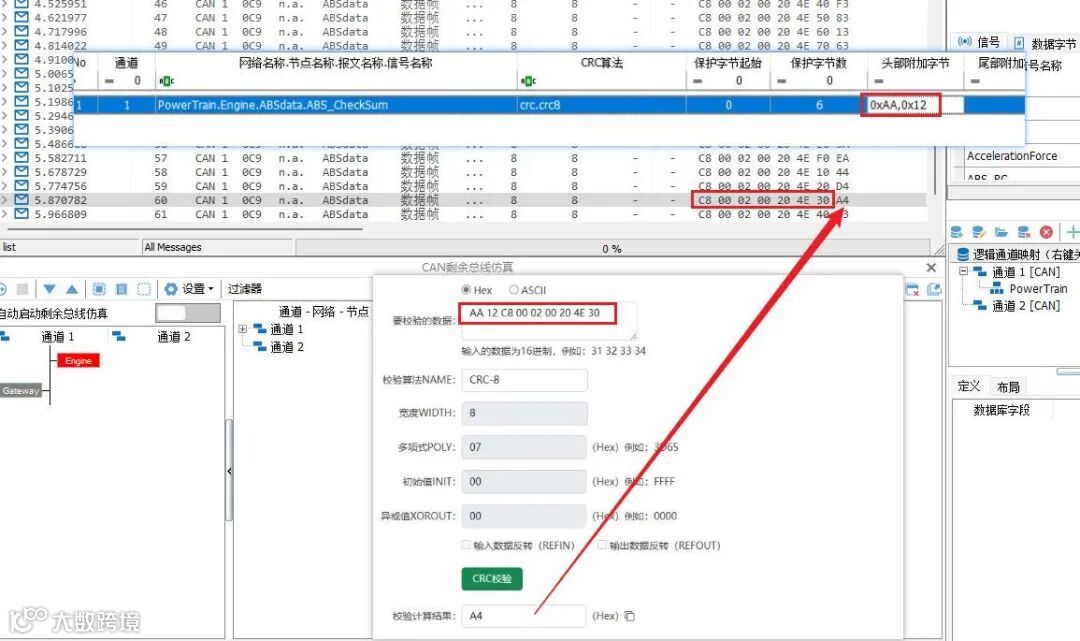The width and height of the screenshot is (1080, 641).
Task: Click the 过滤器 filter label
Action: coord(245,289)
